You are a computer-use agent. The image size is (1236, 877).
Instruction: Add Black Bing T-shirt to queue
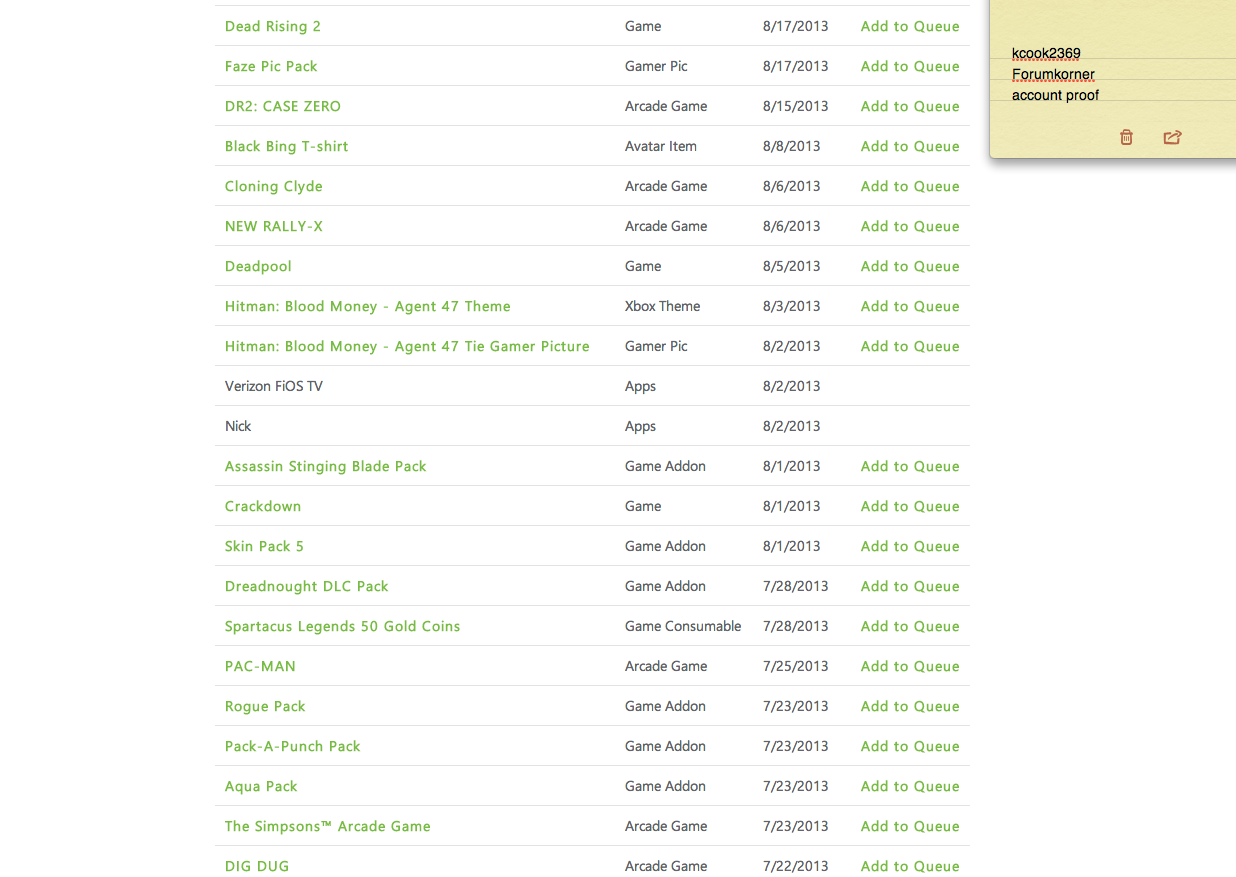click(x=910, y=146)
